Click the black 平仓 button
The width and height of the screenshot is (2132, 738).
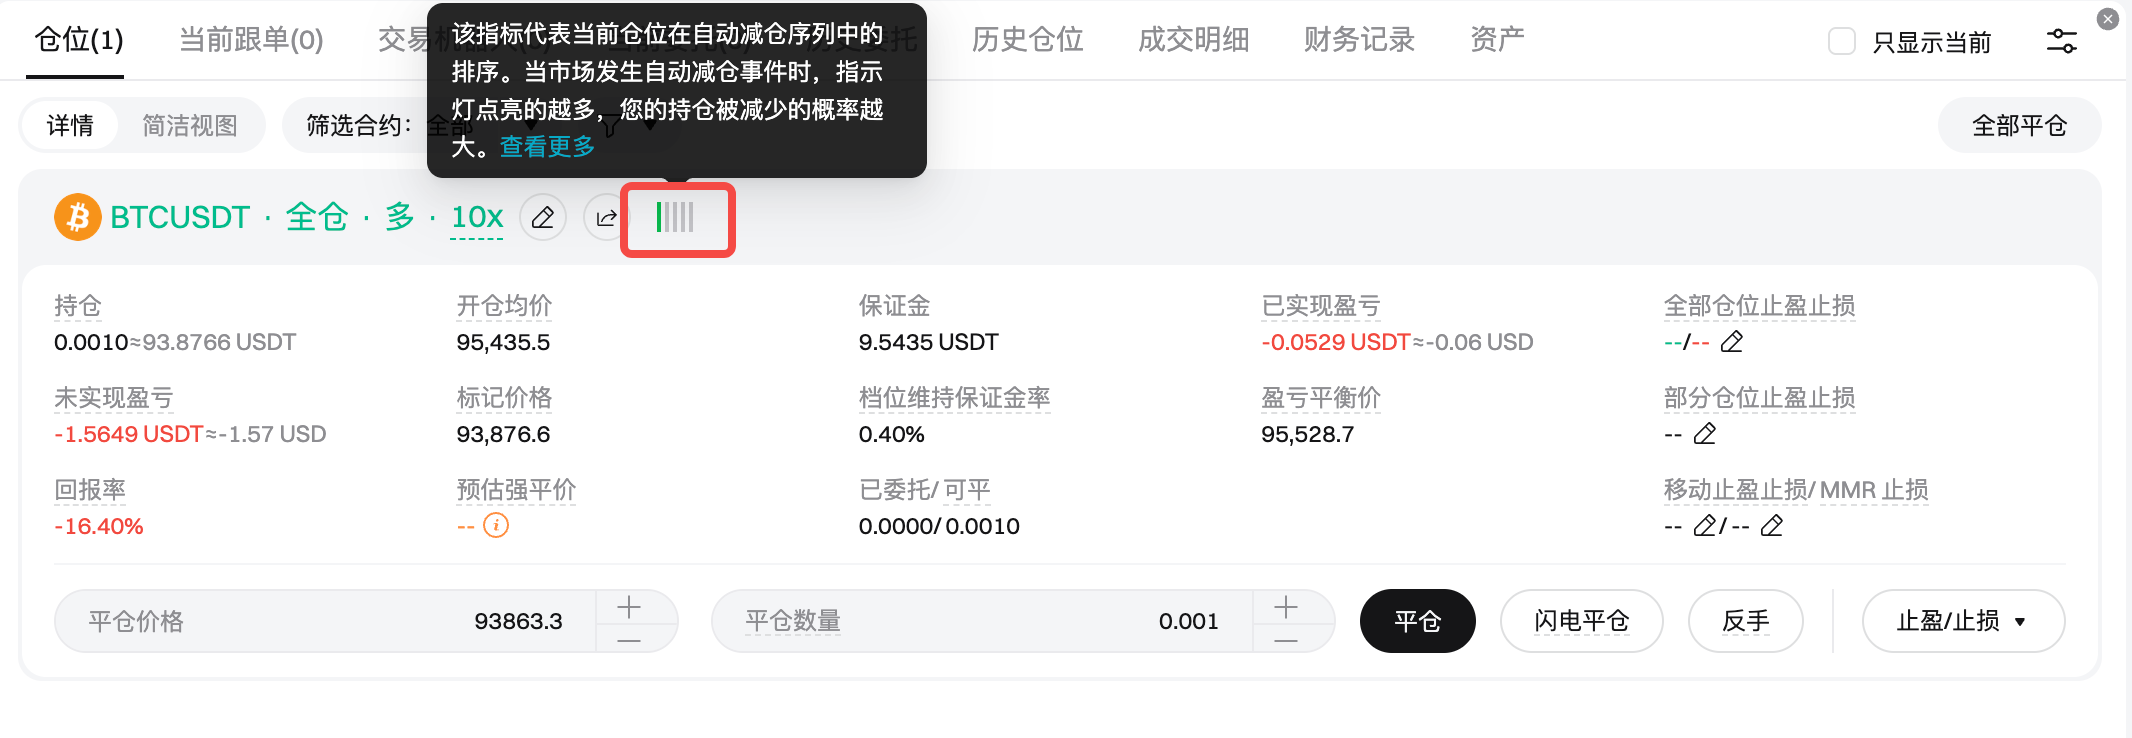coord(1417,621)
